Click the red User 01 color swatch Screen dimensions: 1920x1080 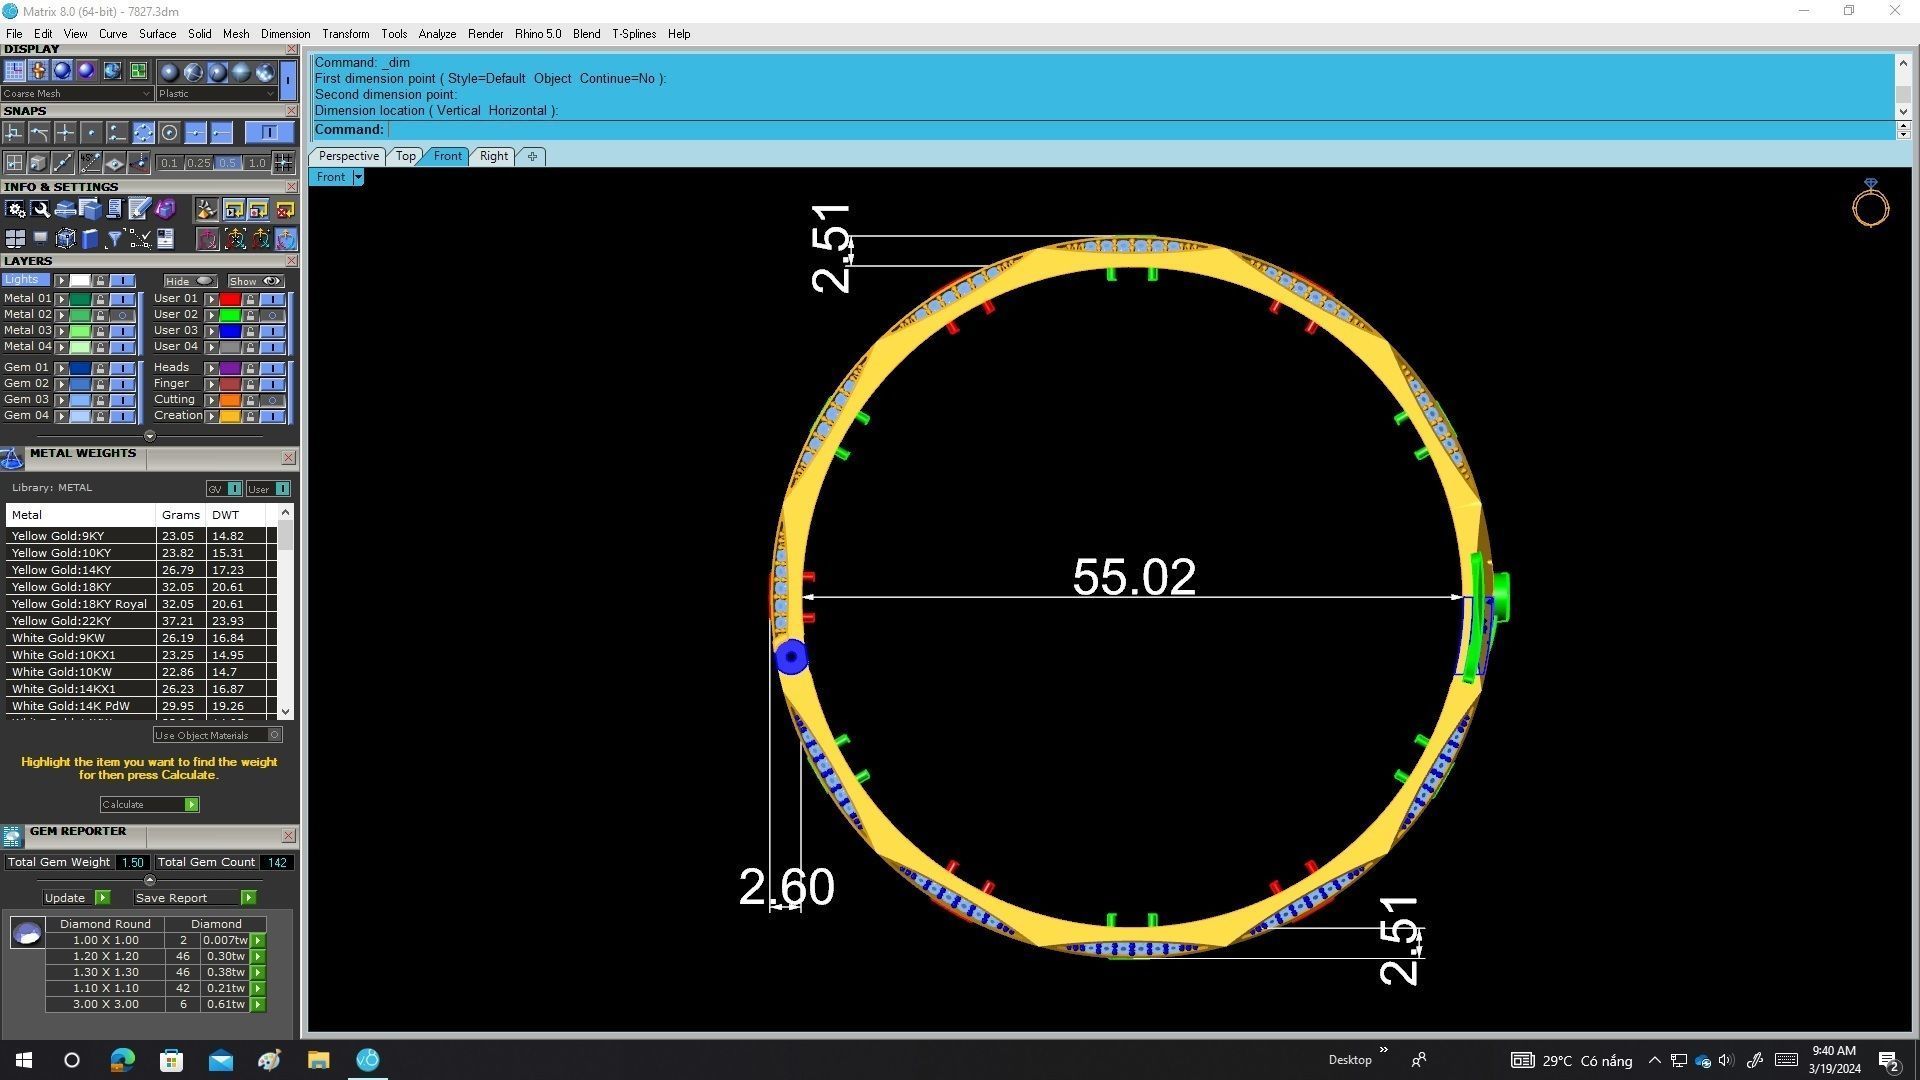pos(230,299)
